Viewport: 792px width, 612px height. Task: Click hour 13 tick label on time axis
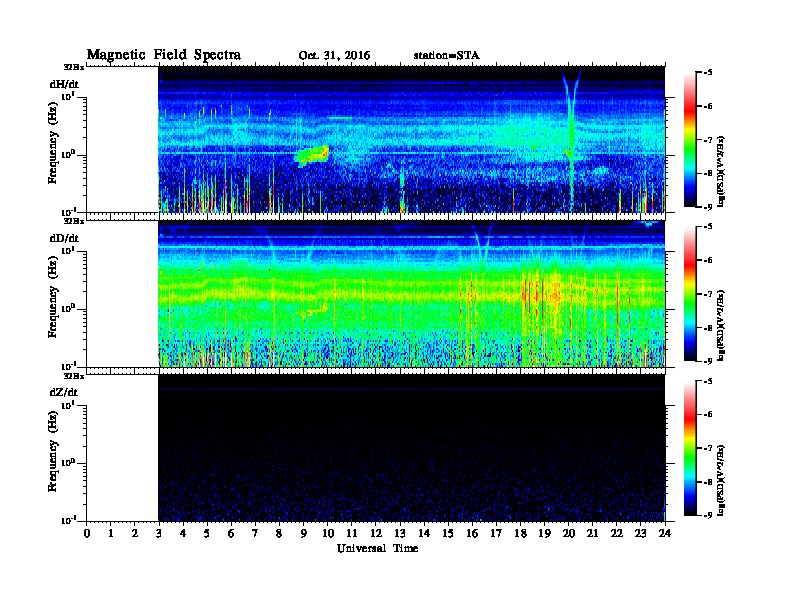[x=400, y=534]
